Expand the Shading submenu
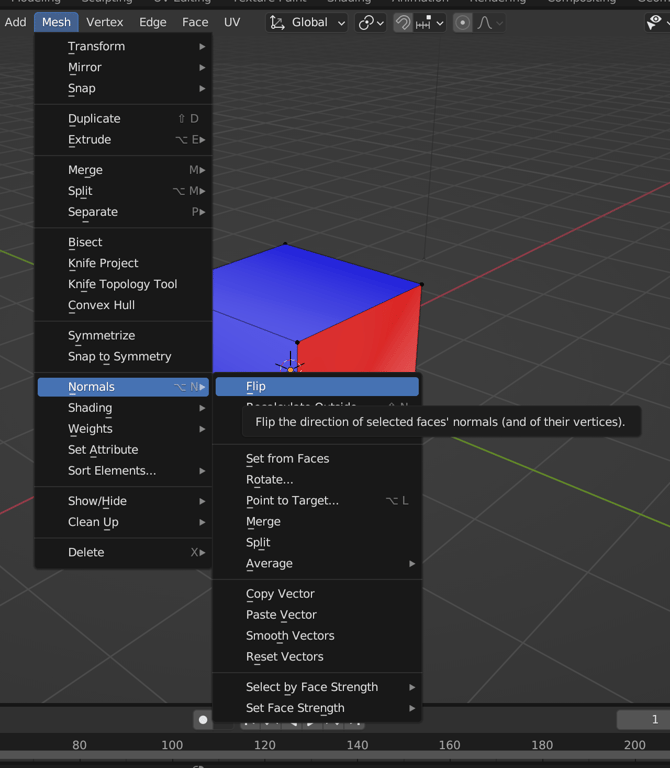Viewport: 670px width, 768px height. 123,408
